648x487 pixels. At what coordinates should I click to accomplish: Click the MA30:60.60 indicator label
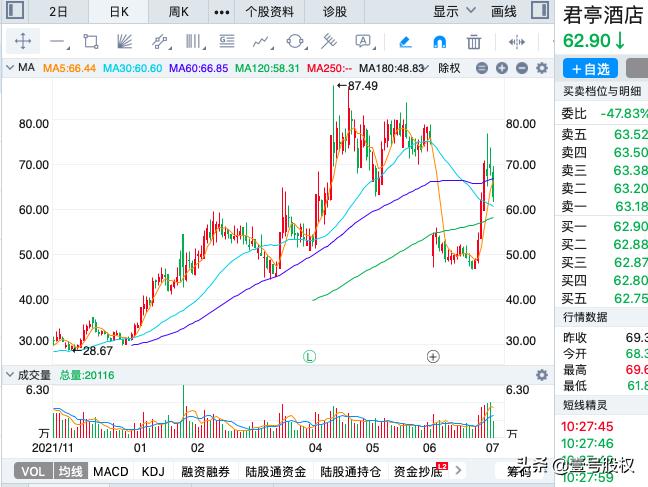(132, 68)
